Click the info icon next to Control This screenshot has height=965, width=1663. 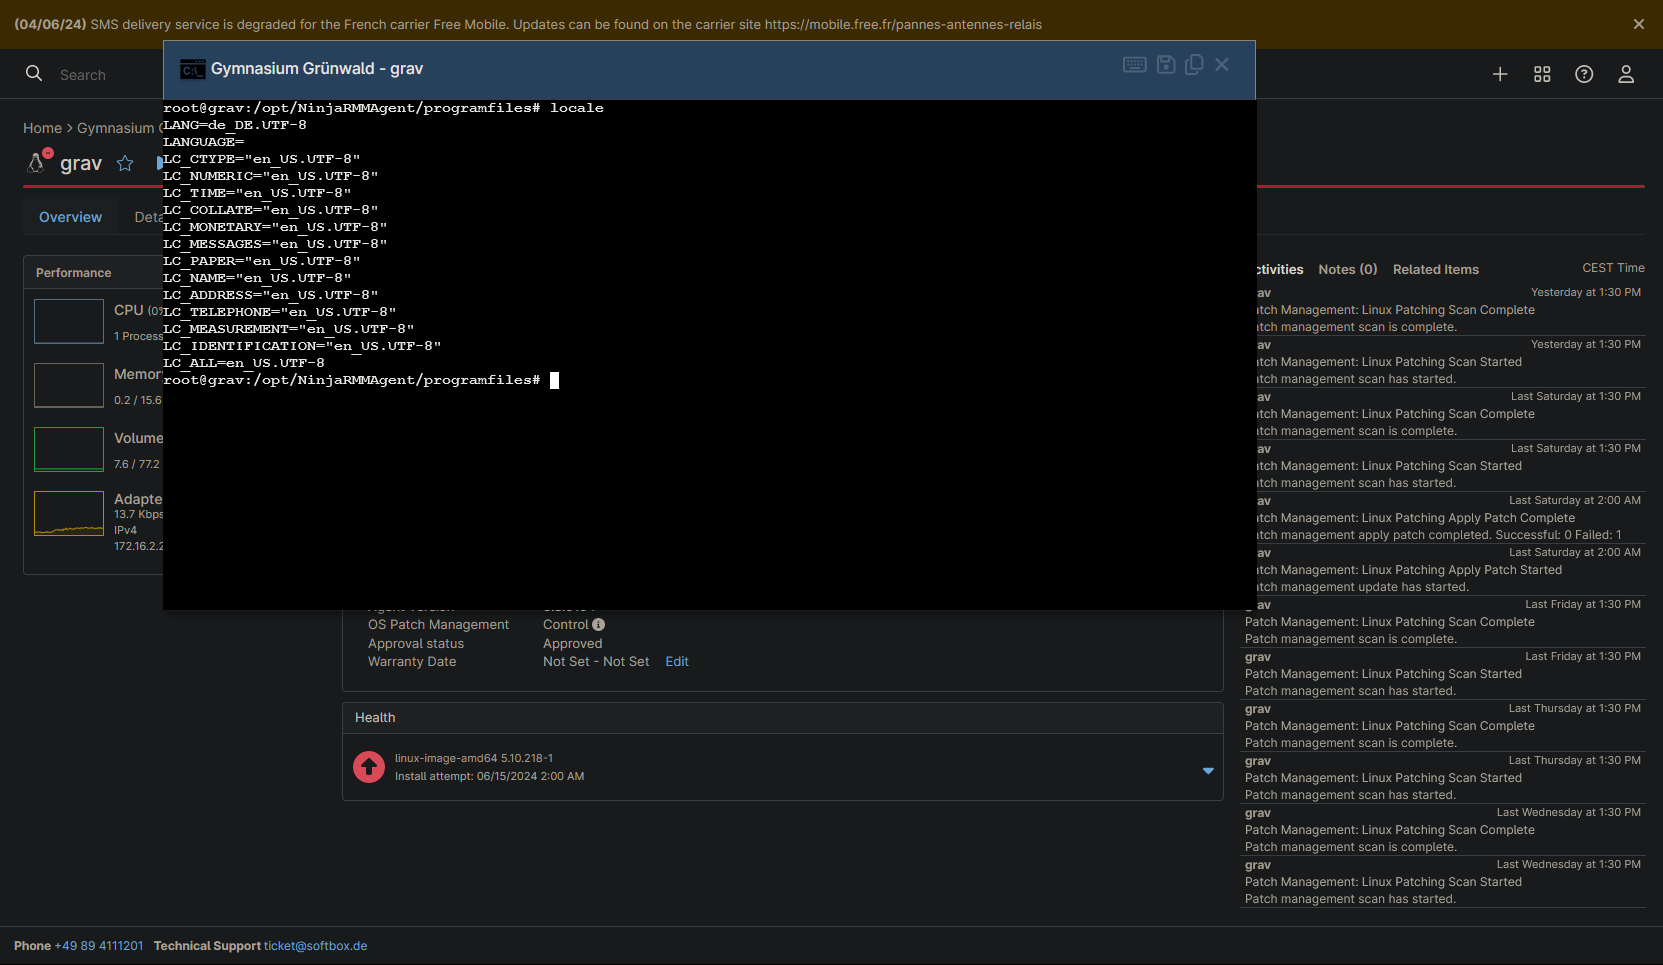599,625
